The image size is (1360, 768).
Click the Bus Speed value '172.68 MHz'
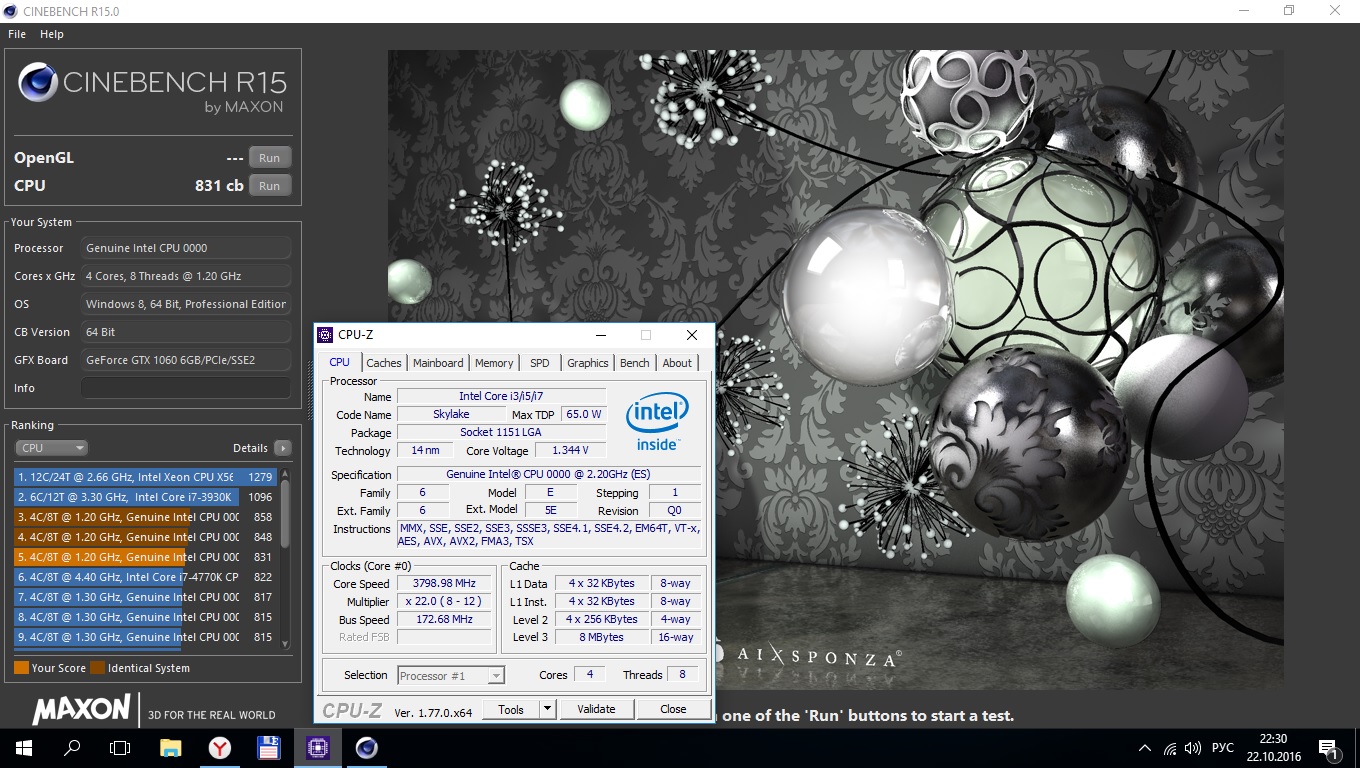coord(445,619)
